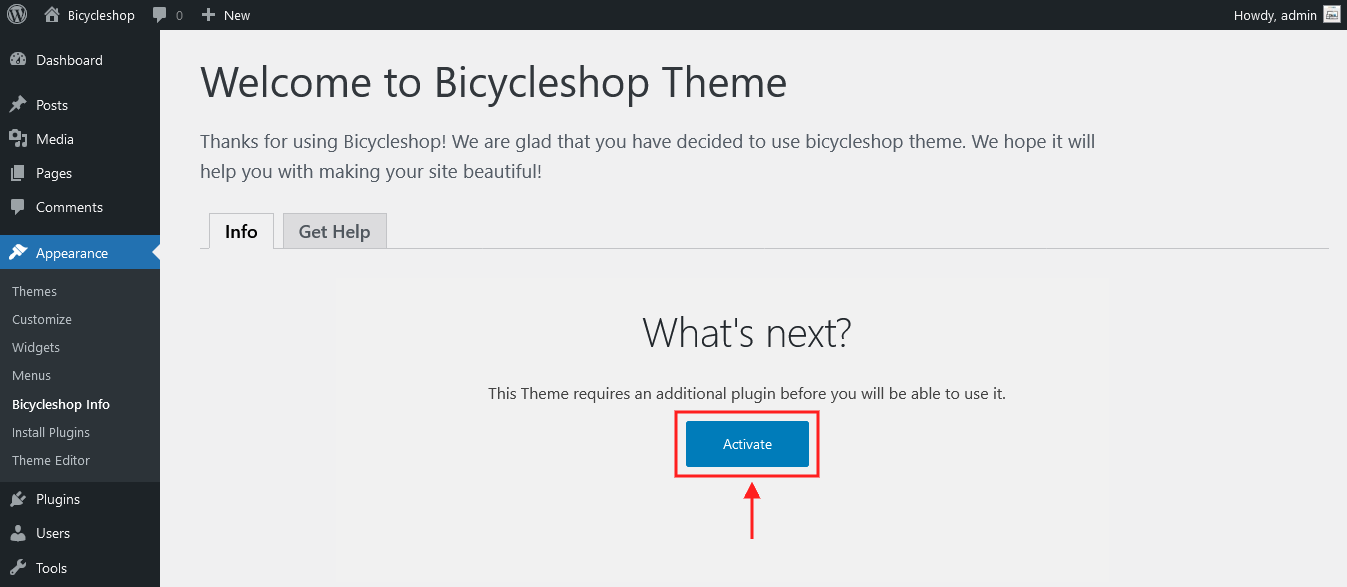Switch to the Get Help tab
This screenshot has width=1347, height=587.
pyautogui.click(x=335, y=231)
